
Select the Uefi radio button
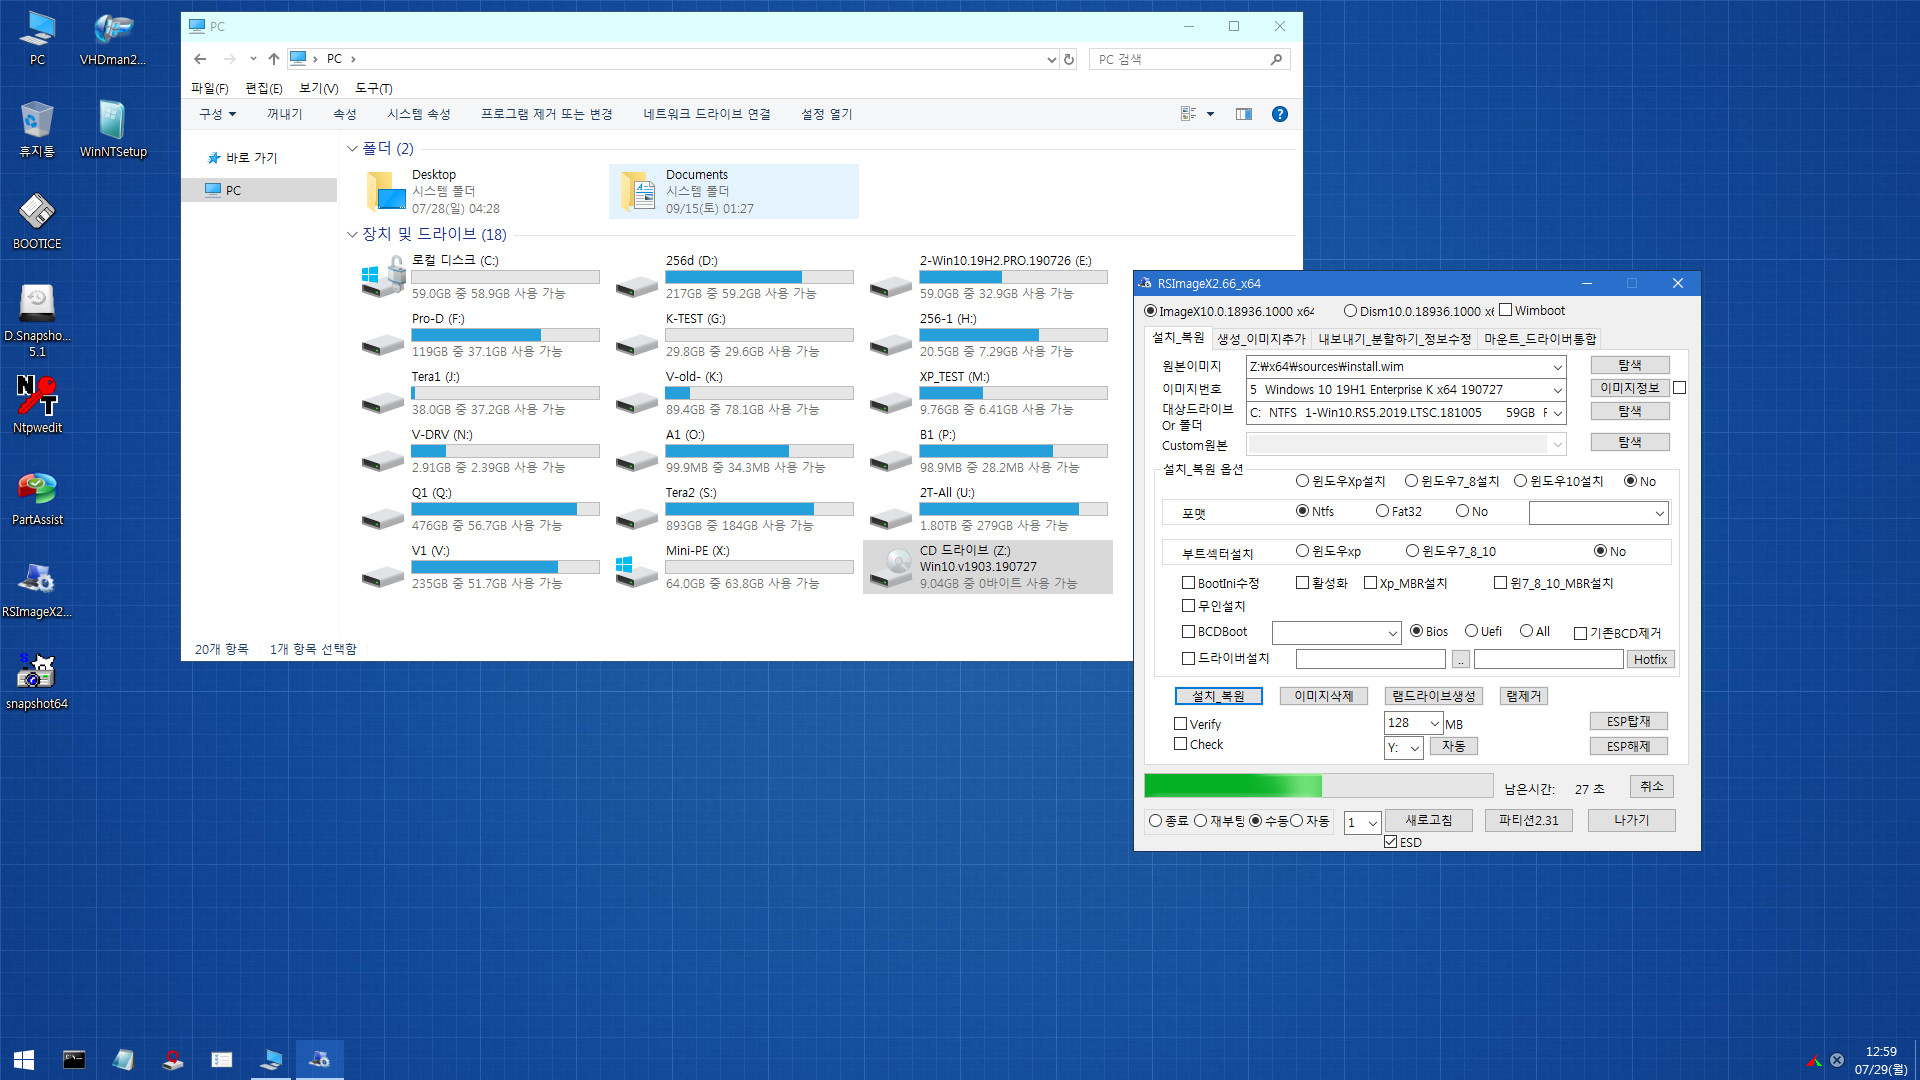pyautogui.click(x=1471, y=631)
